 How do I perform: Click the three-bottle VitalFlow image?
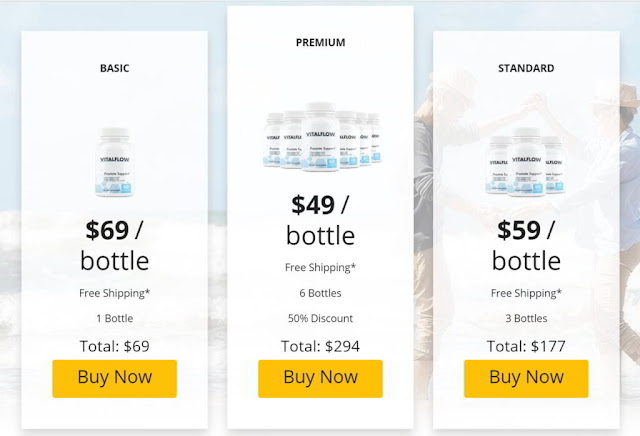pyautogui.click(x=526, y=162)
